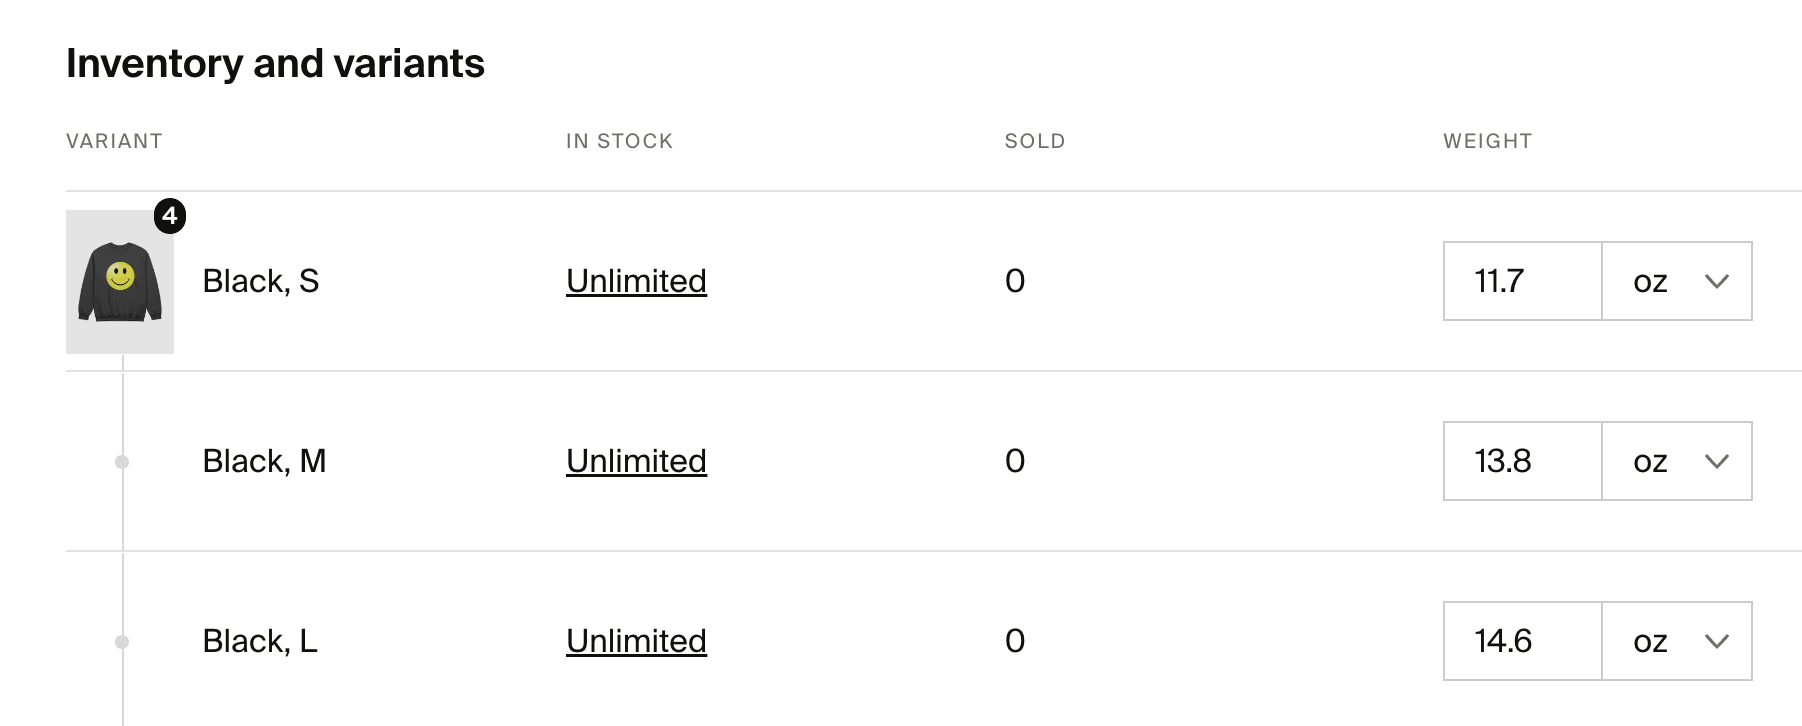Click the SOLD column header
This screenshot has width=1802, height=726.
(x=1035, y=141)
